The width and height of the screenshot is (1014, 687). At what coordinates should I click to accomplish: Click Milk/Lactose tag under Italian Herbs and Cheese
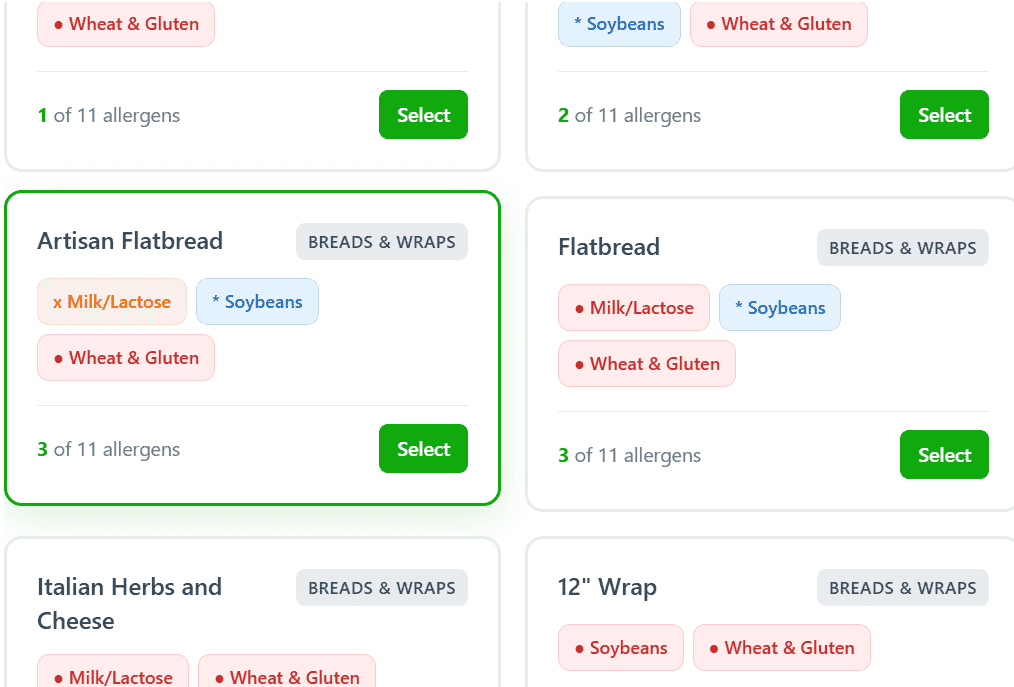tap(112, 677)
